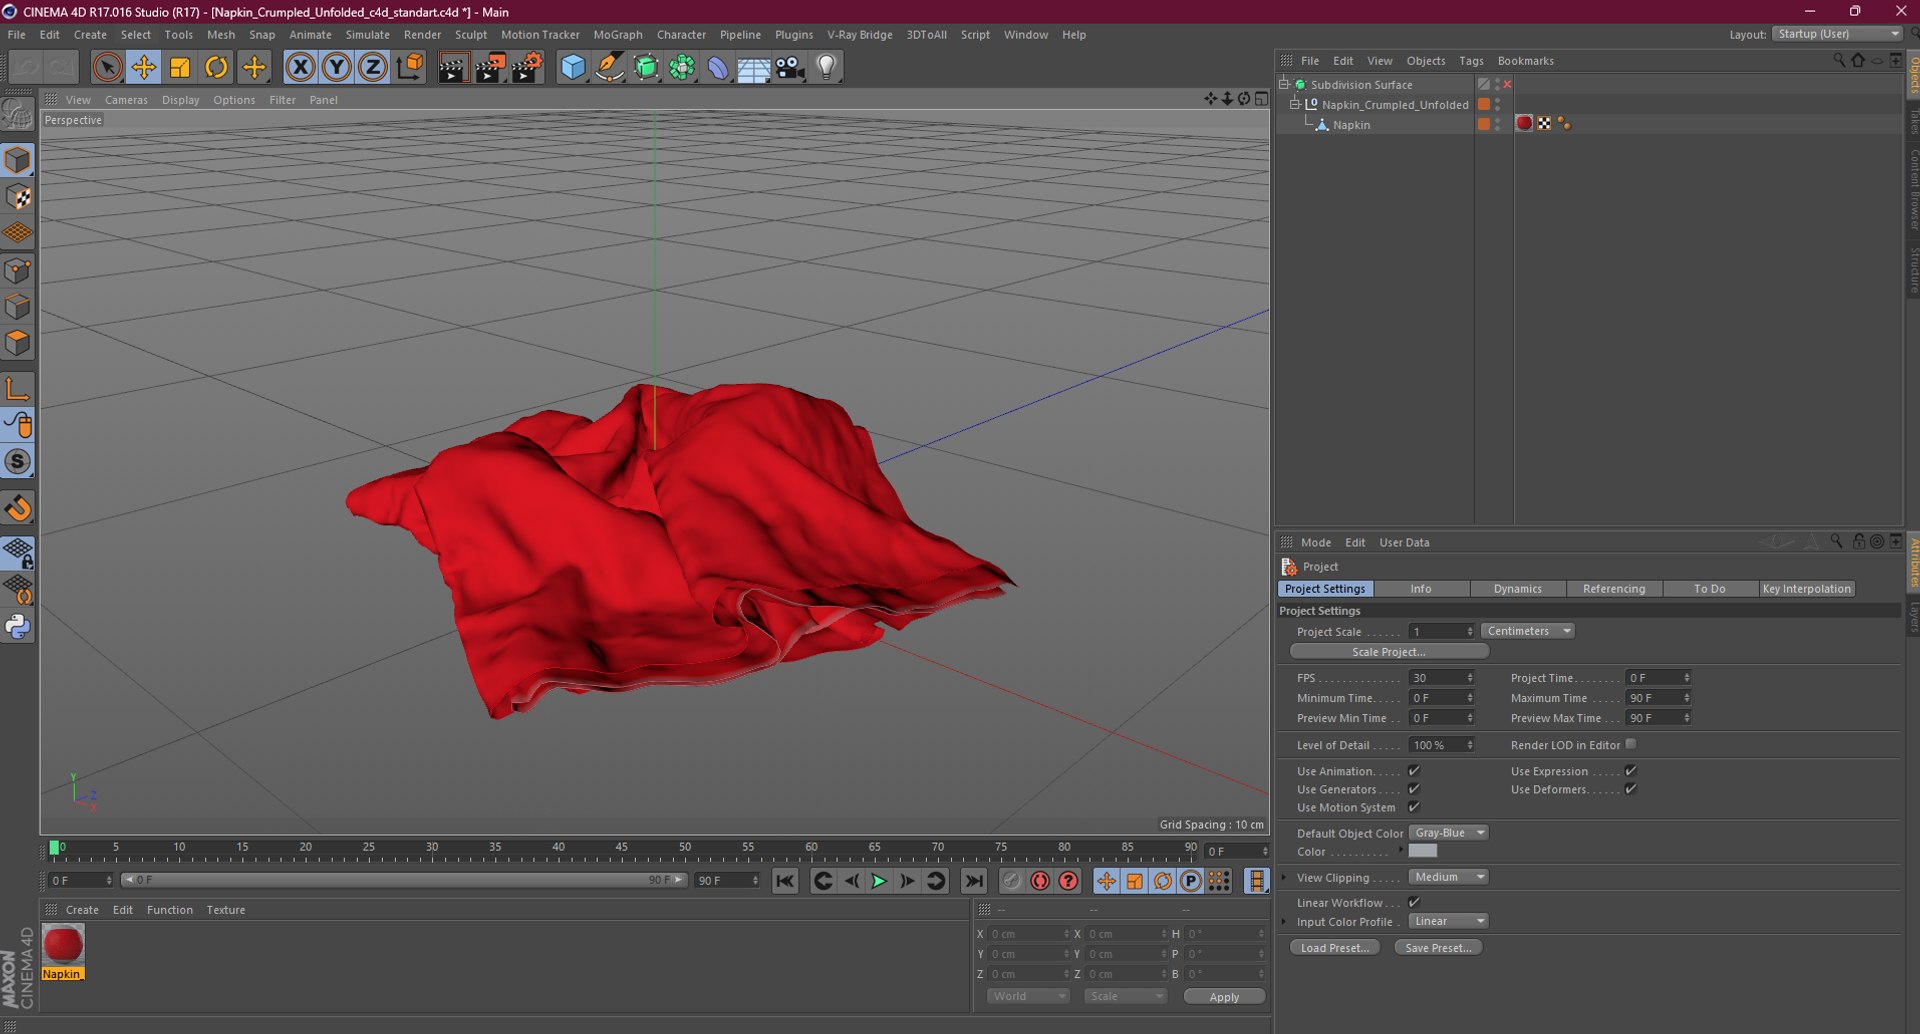Open Input Color Profile Linear dropdown
The image size is (1920, 1034).
pos(1448,921)
